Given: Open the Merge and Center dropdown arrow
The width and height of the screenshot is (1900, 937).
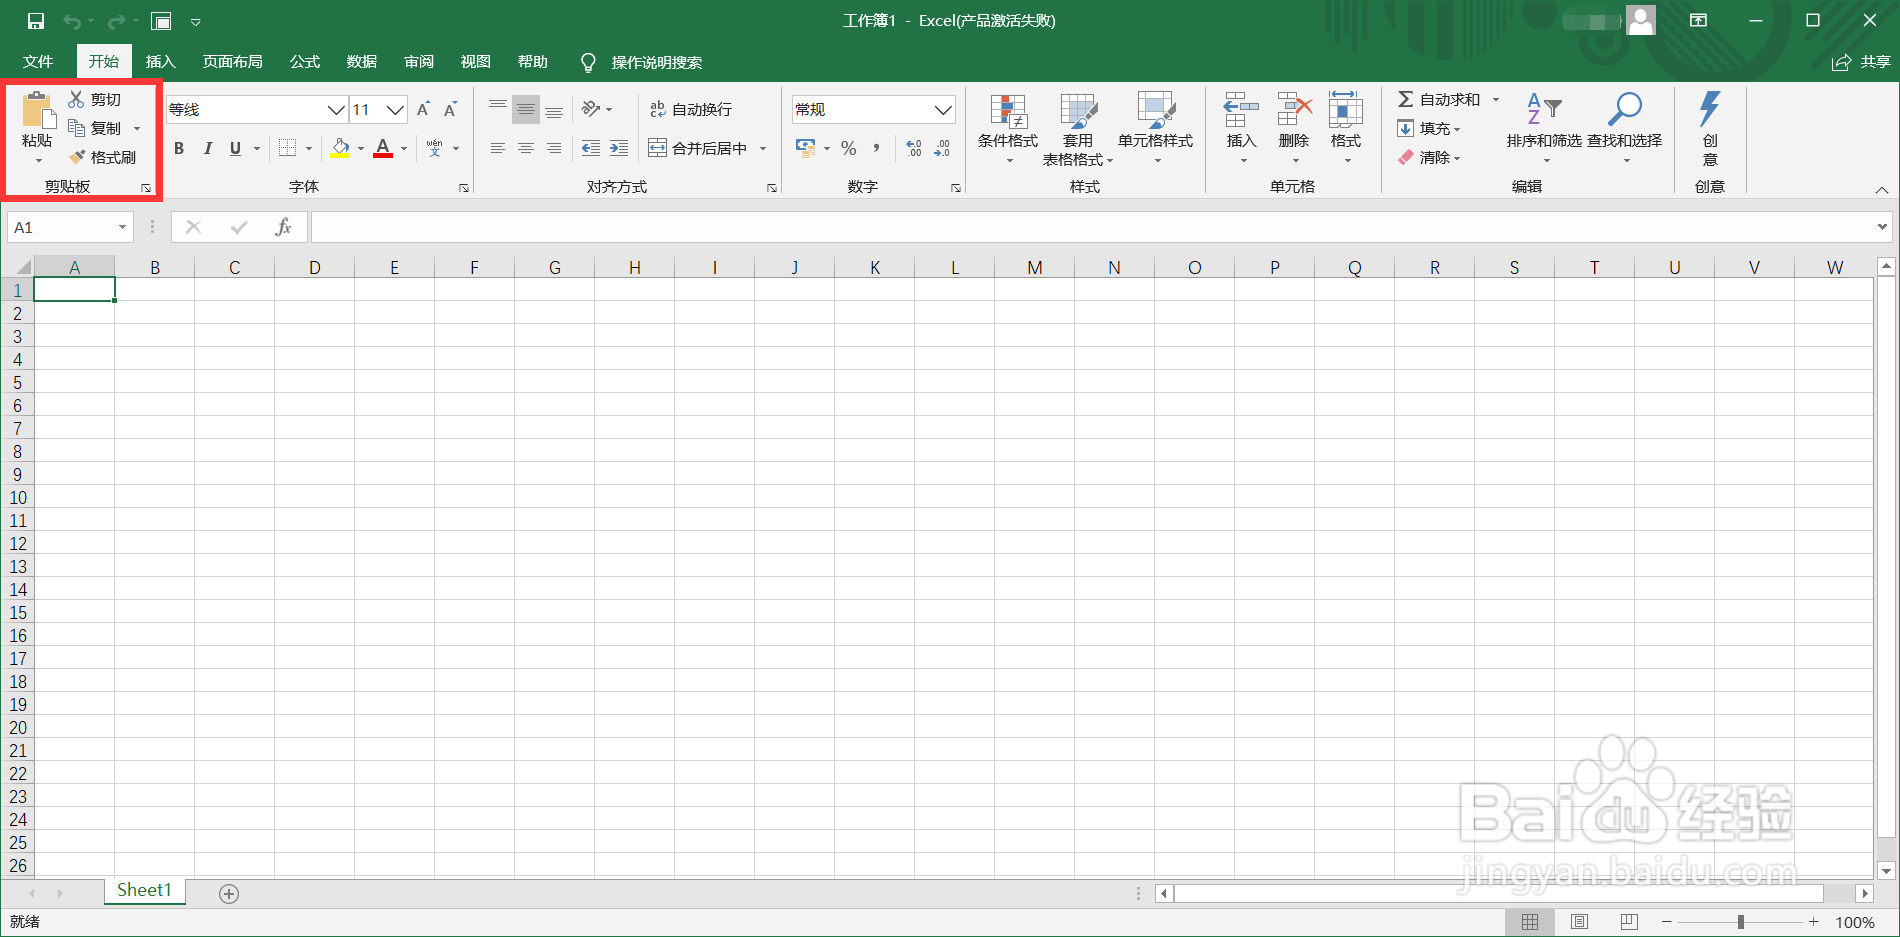Looking at the screenshot, I should [763, 148].
